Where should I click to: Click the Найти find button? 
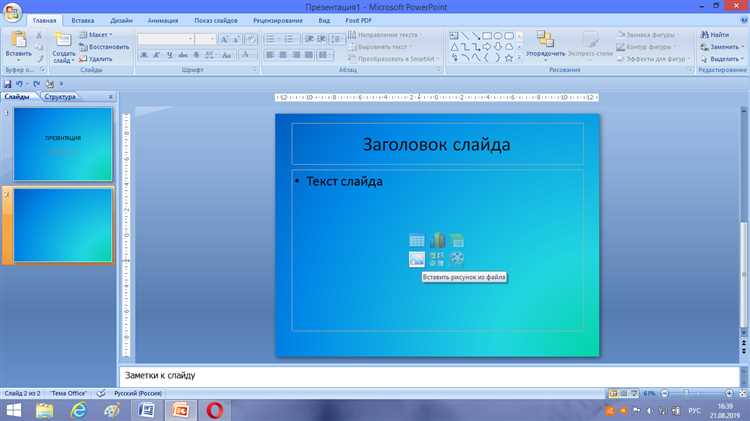click(720, 35)
